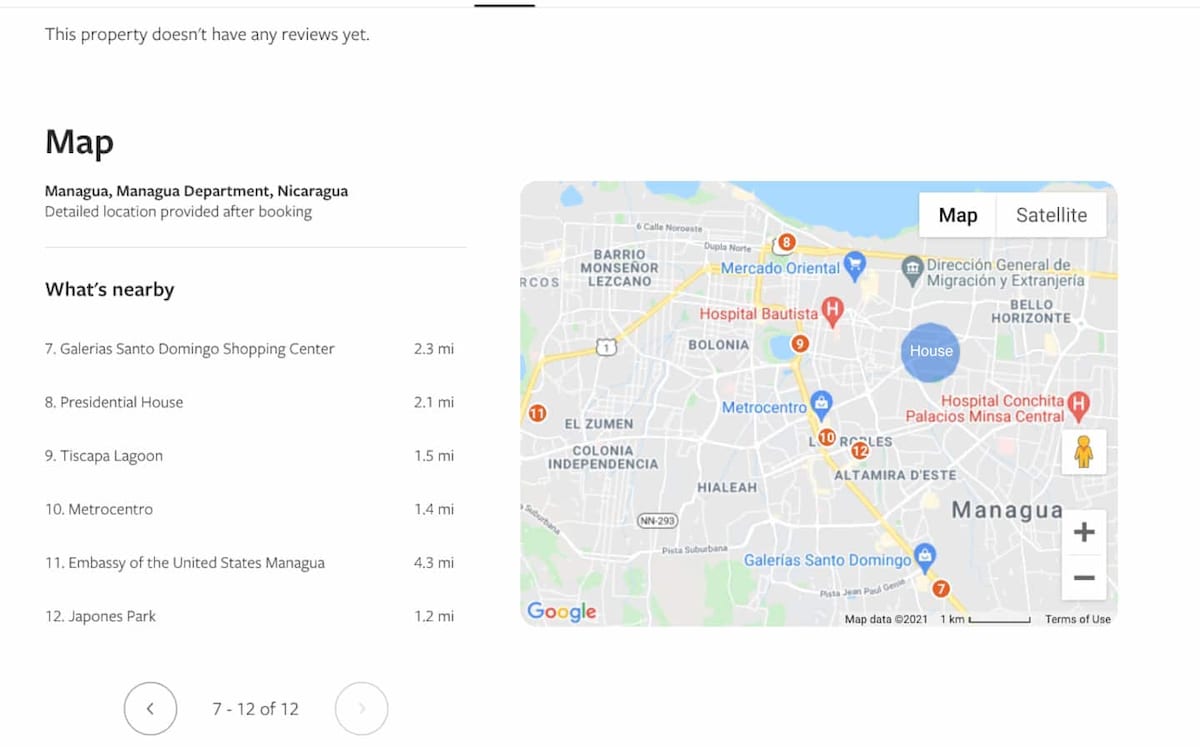This screenshot has height=747, width=1200.
Task: Select the Galerías Santo Domingo map pin
Action: pyautogui.click(x=926, y=555)
